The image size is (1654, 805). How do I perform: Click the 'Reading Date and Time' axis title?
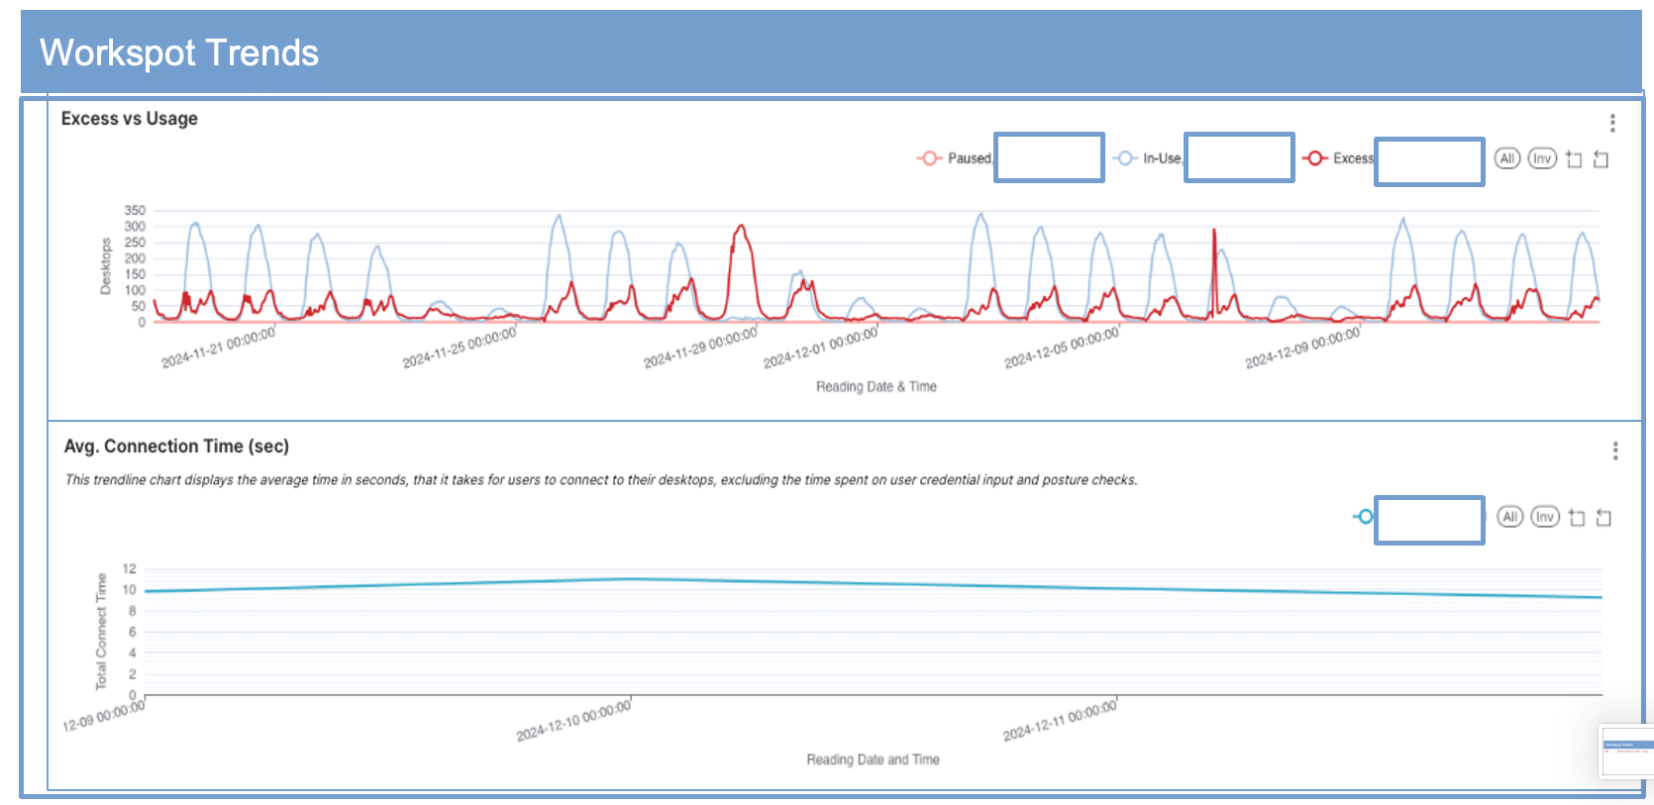(x=873, y=760)
